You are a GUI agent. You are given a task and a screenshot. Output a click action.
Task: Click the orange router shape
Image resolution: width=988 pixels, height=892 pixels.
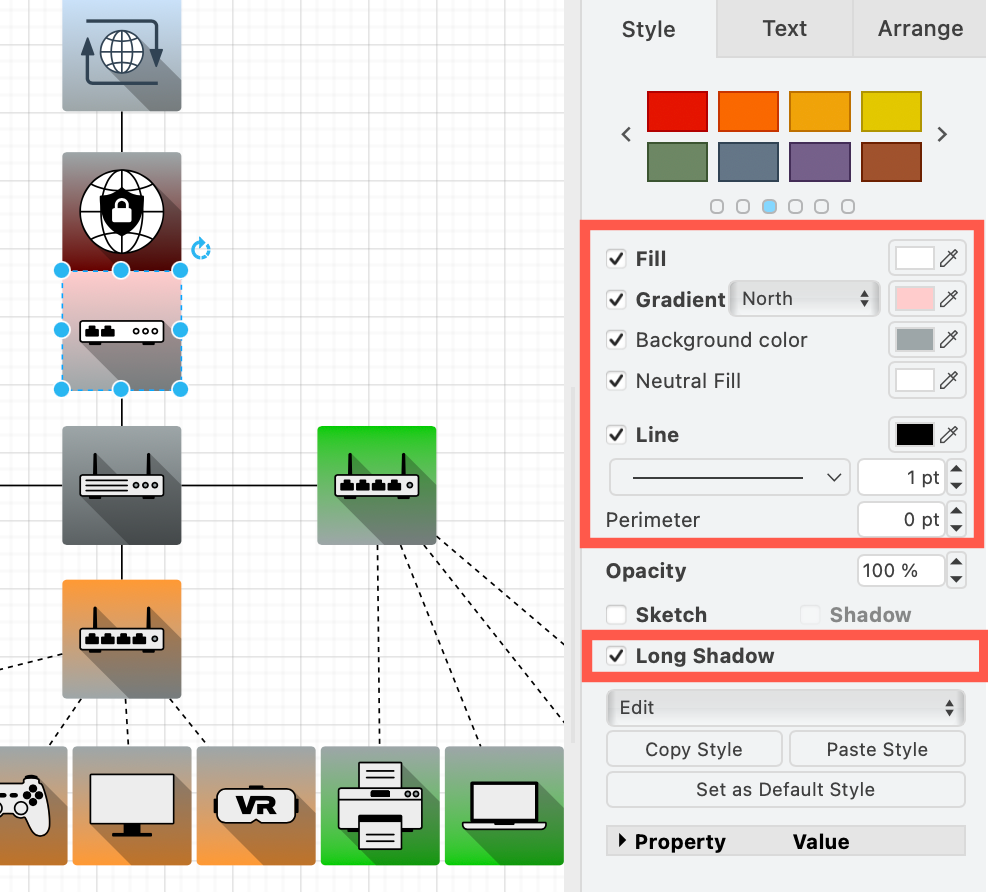click(121, 637)
